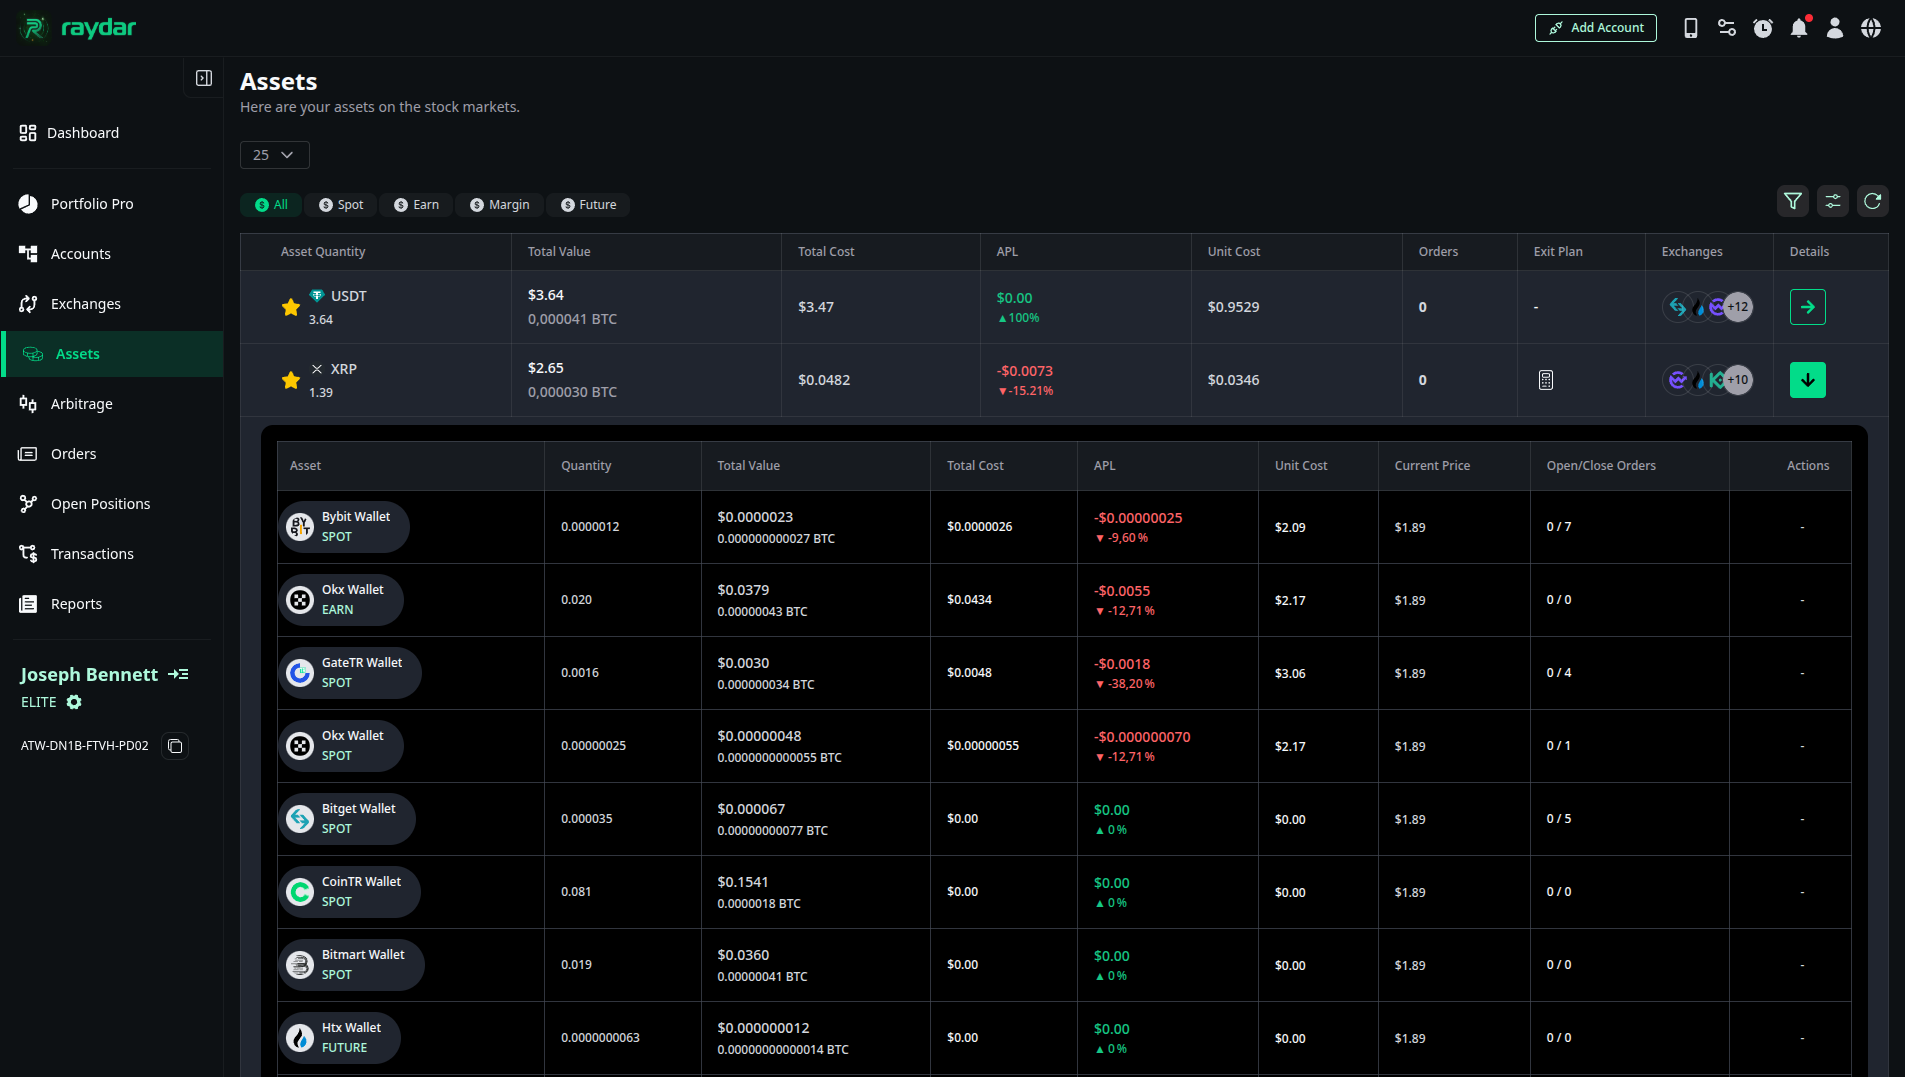
Task: Go to Open Positions in sidebar
Action: [x=100, y=503]
